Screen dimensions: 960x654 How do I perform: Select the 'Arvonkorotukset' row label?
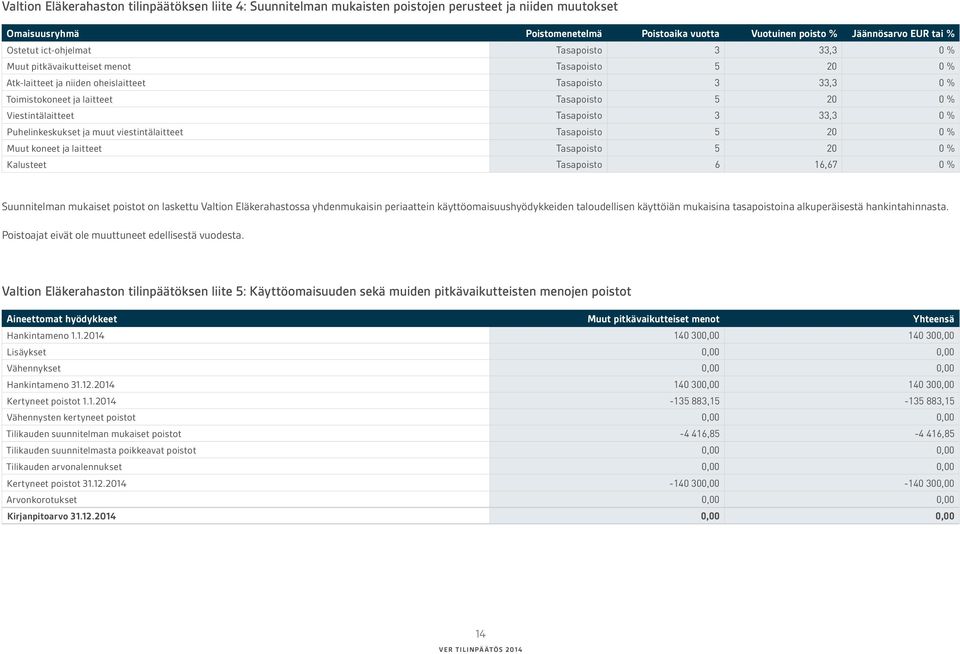tap(42, 500)
